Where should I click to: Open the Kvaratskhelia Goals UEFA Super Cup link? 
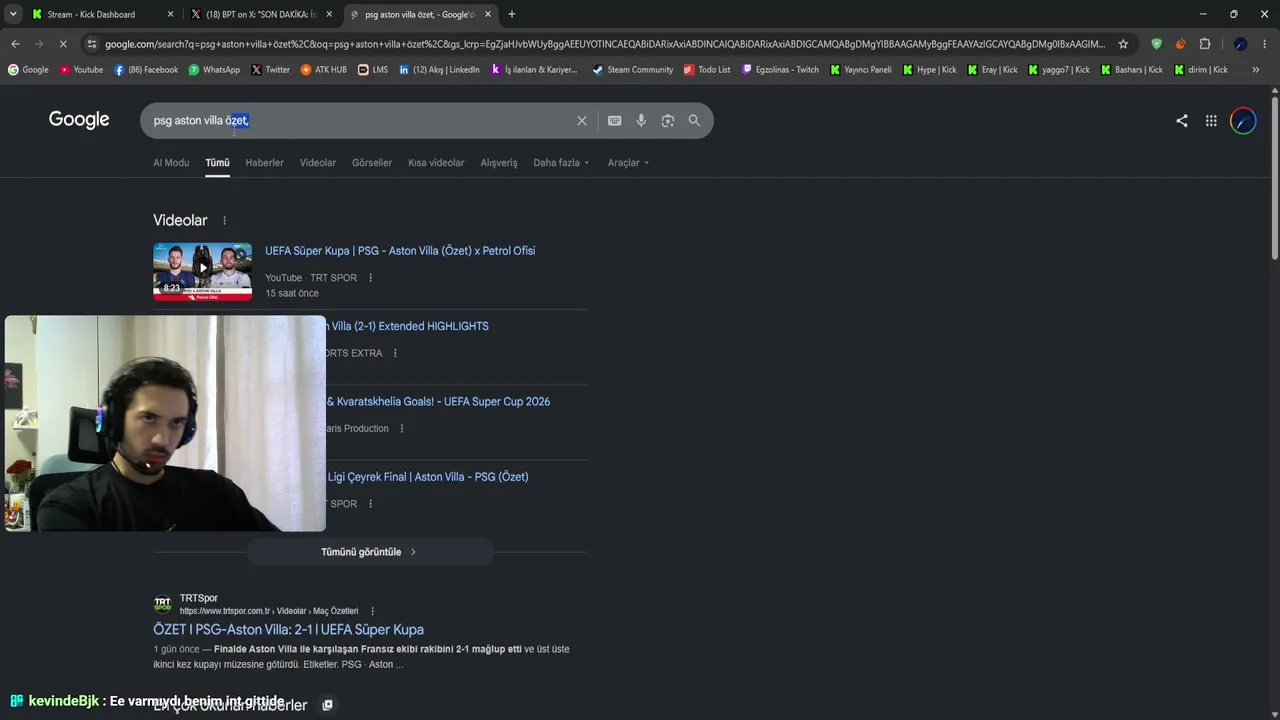438,402
